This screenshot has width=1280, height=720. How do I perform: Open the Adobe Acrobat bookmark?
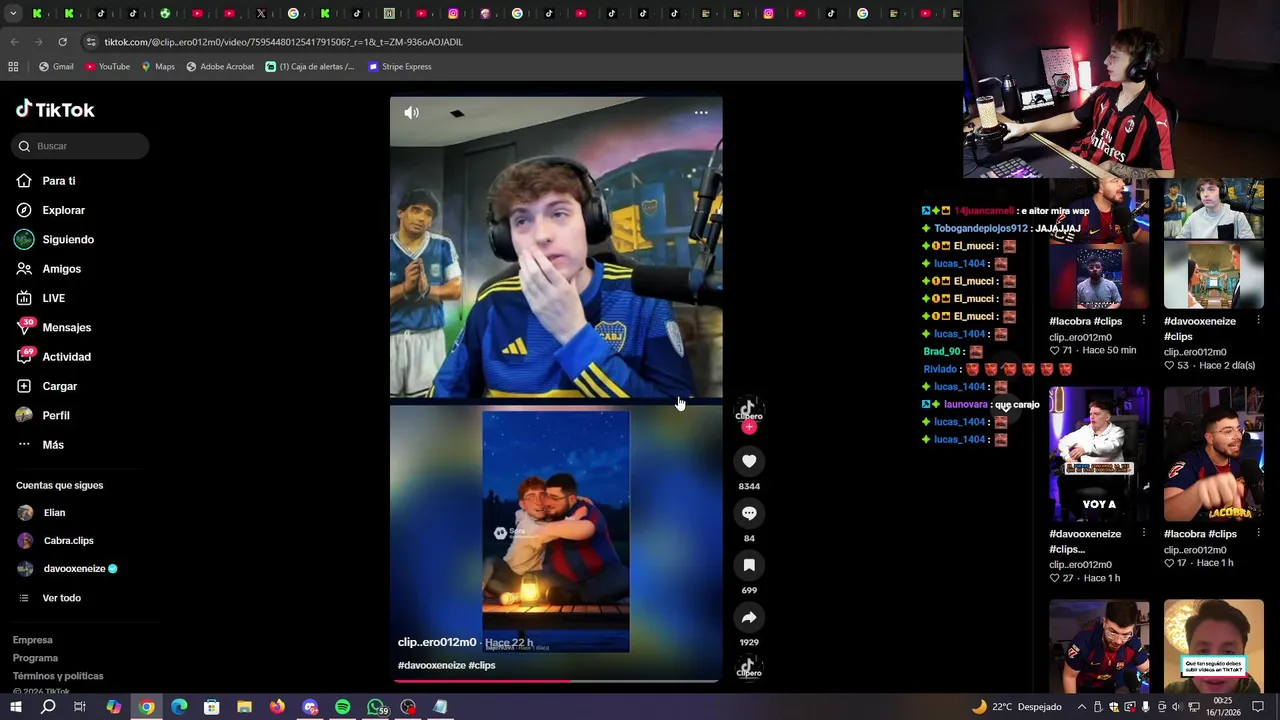(x=220, y=67)
